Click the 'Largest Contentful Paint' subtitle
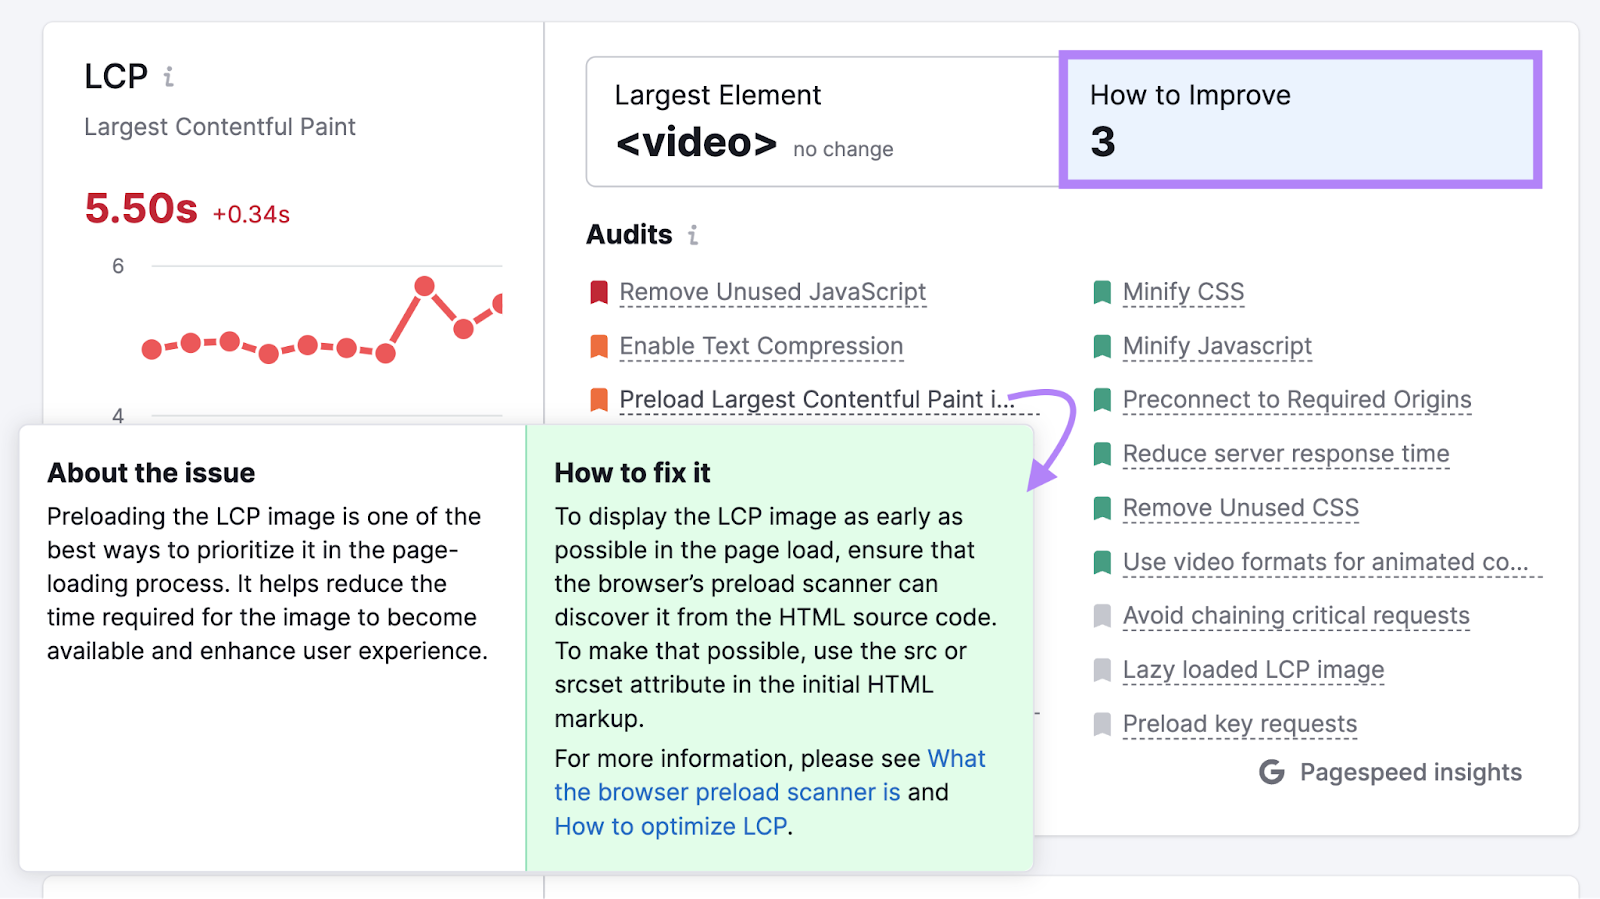1600x899 pixels. click(x=220, y=127)
